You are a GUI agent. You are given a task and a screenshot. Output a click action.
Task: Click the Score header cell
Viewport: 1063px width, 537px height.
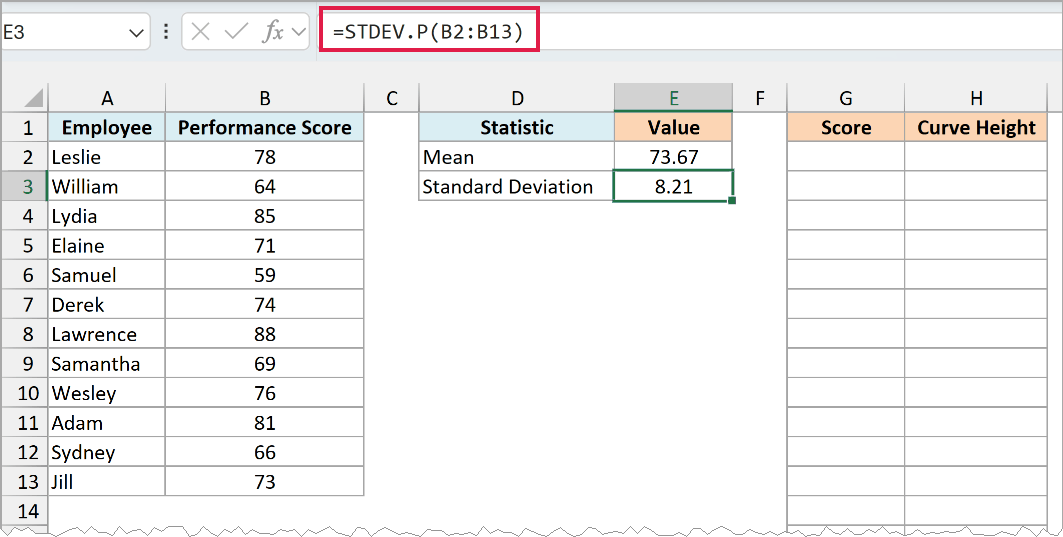pyautogui.click(x=845, y=127)
